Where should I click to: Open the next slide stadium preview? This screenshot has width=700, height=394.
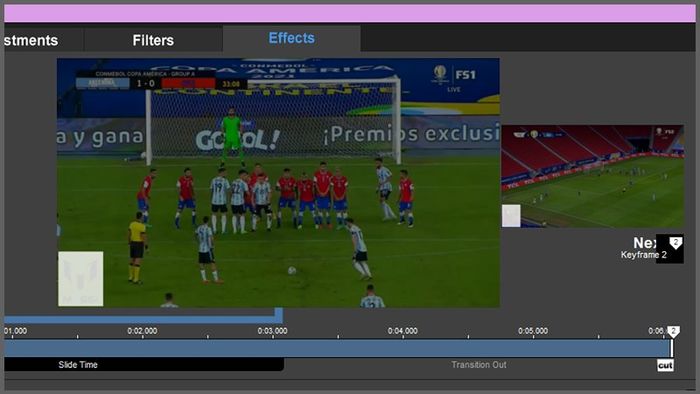pos(592,176)
